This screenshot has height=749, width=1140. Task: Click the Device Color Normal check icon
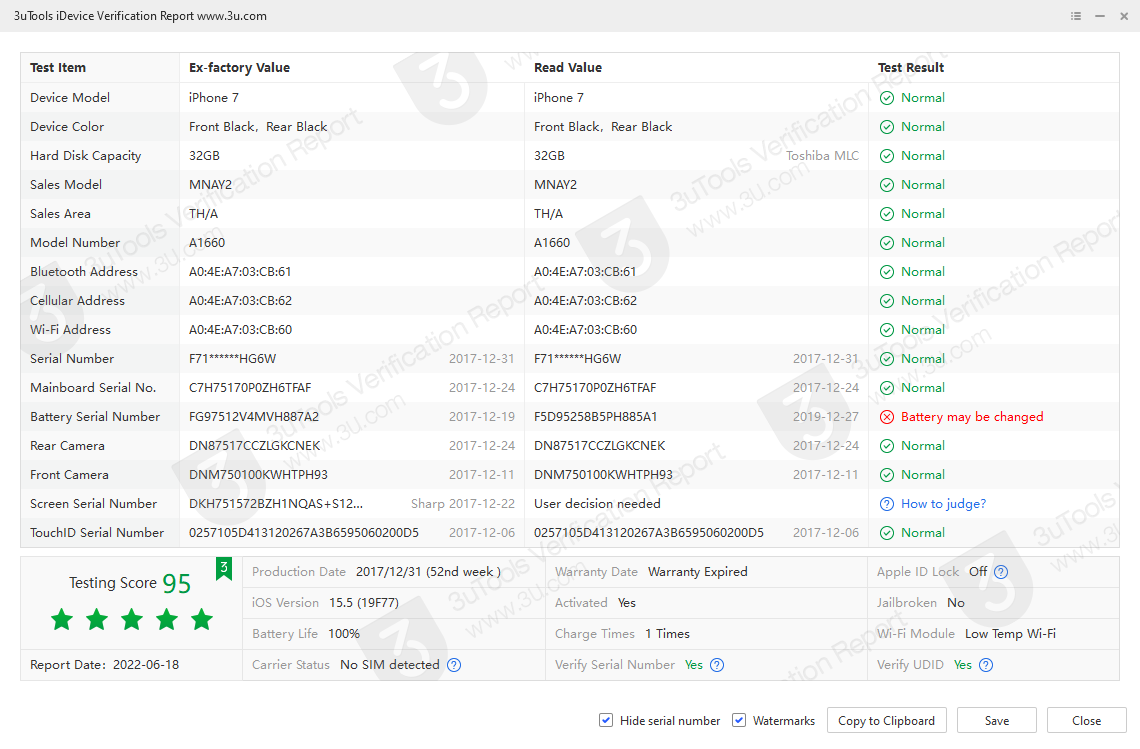[x=886, y=127]
